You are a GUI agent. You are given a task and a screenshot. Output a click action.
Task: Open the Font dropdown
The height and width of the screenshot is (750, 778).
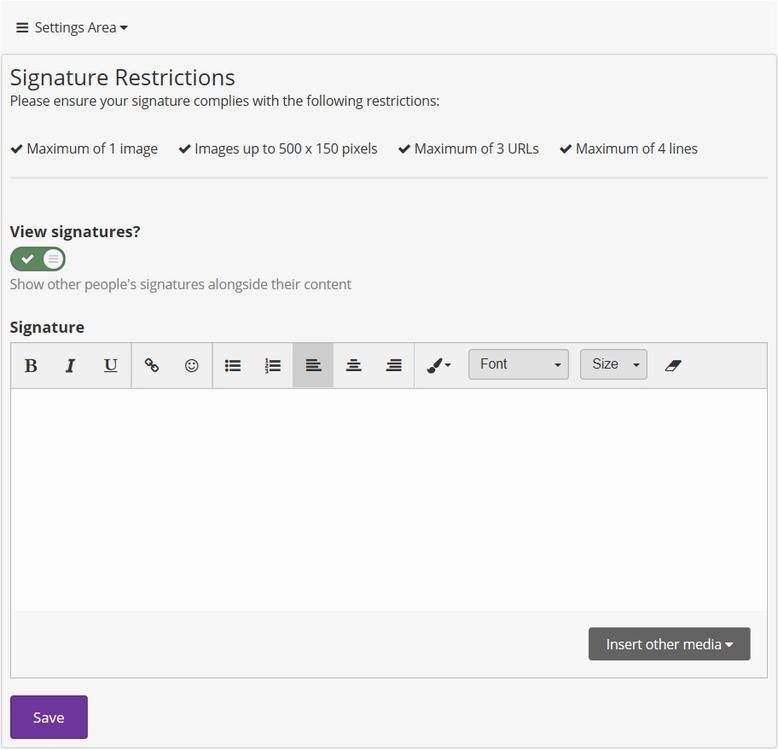[518, 365]
